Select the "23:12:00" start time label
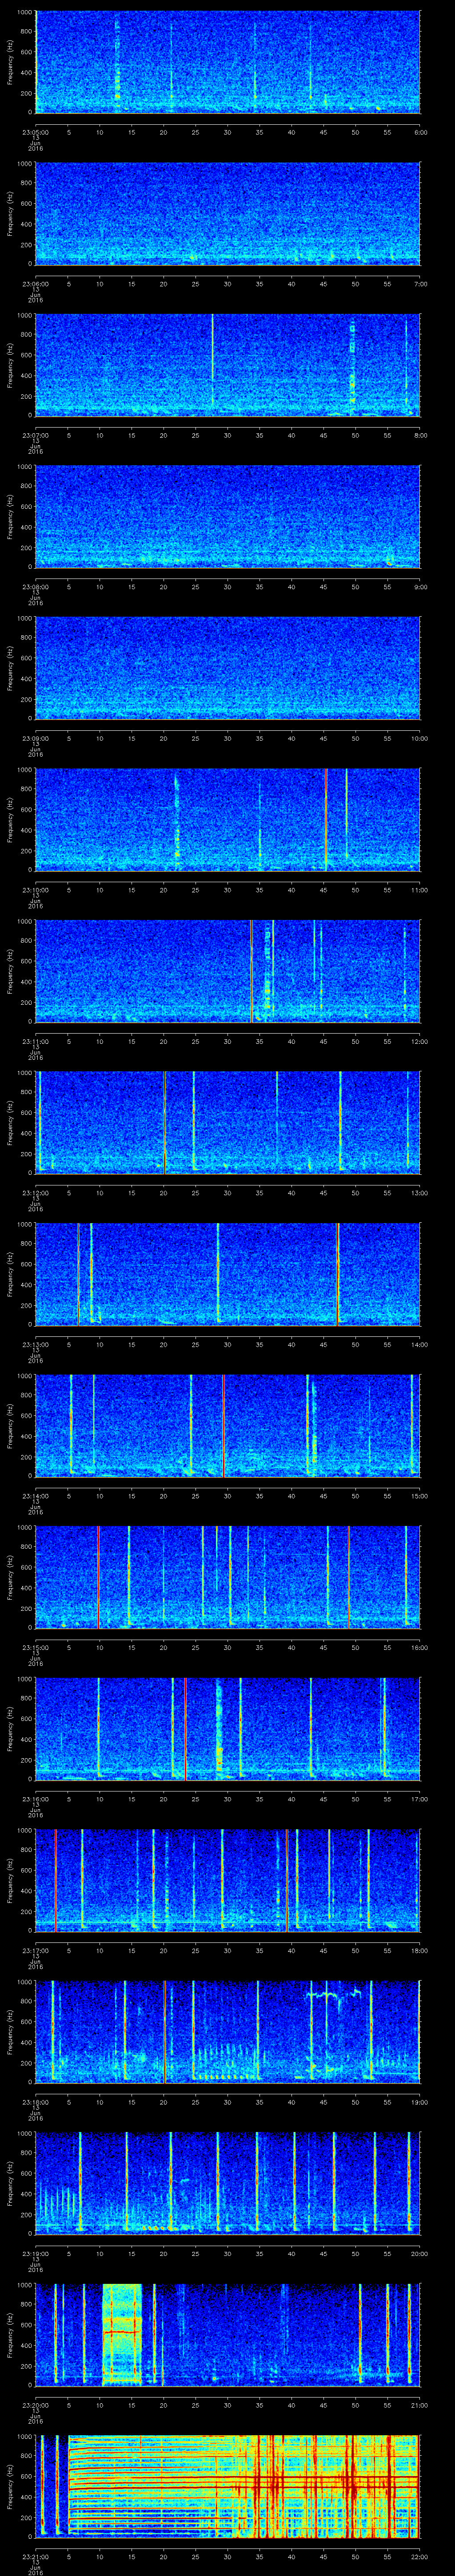The height and width of the screenshot is (2576, 455). click(35, 1193)
